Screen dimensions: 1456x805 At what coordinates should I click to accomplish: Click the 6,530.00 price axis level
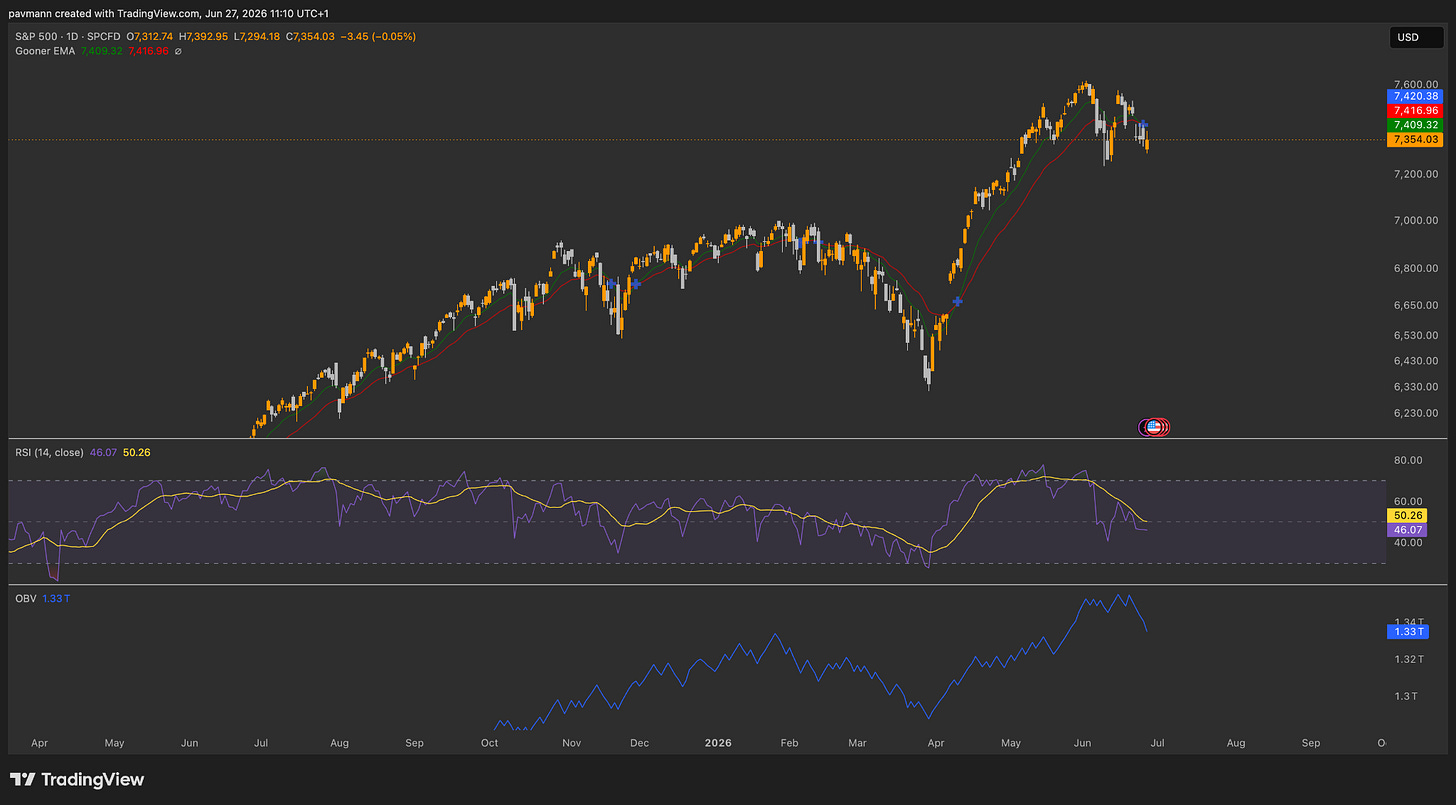[1415, 335]
